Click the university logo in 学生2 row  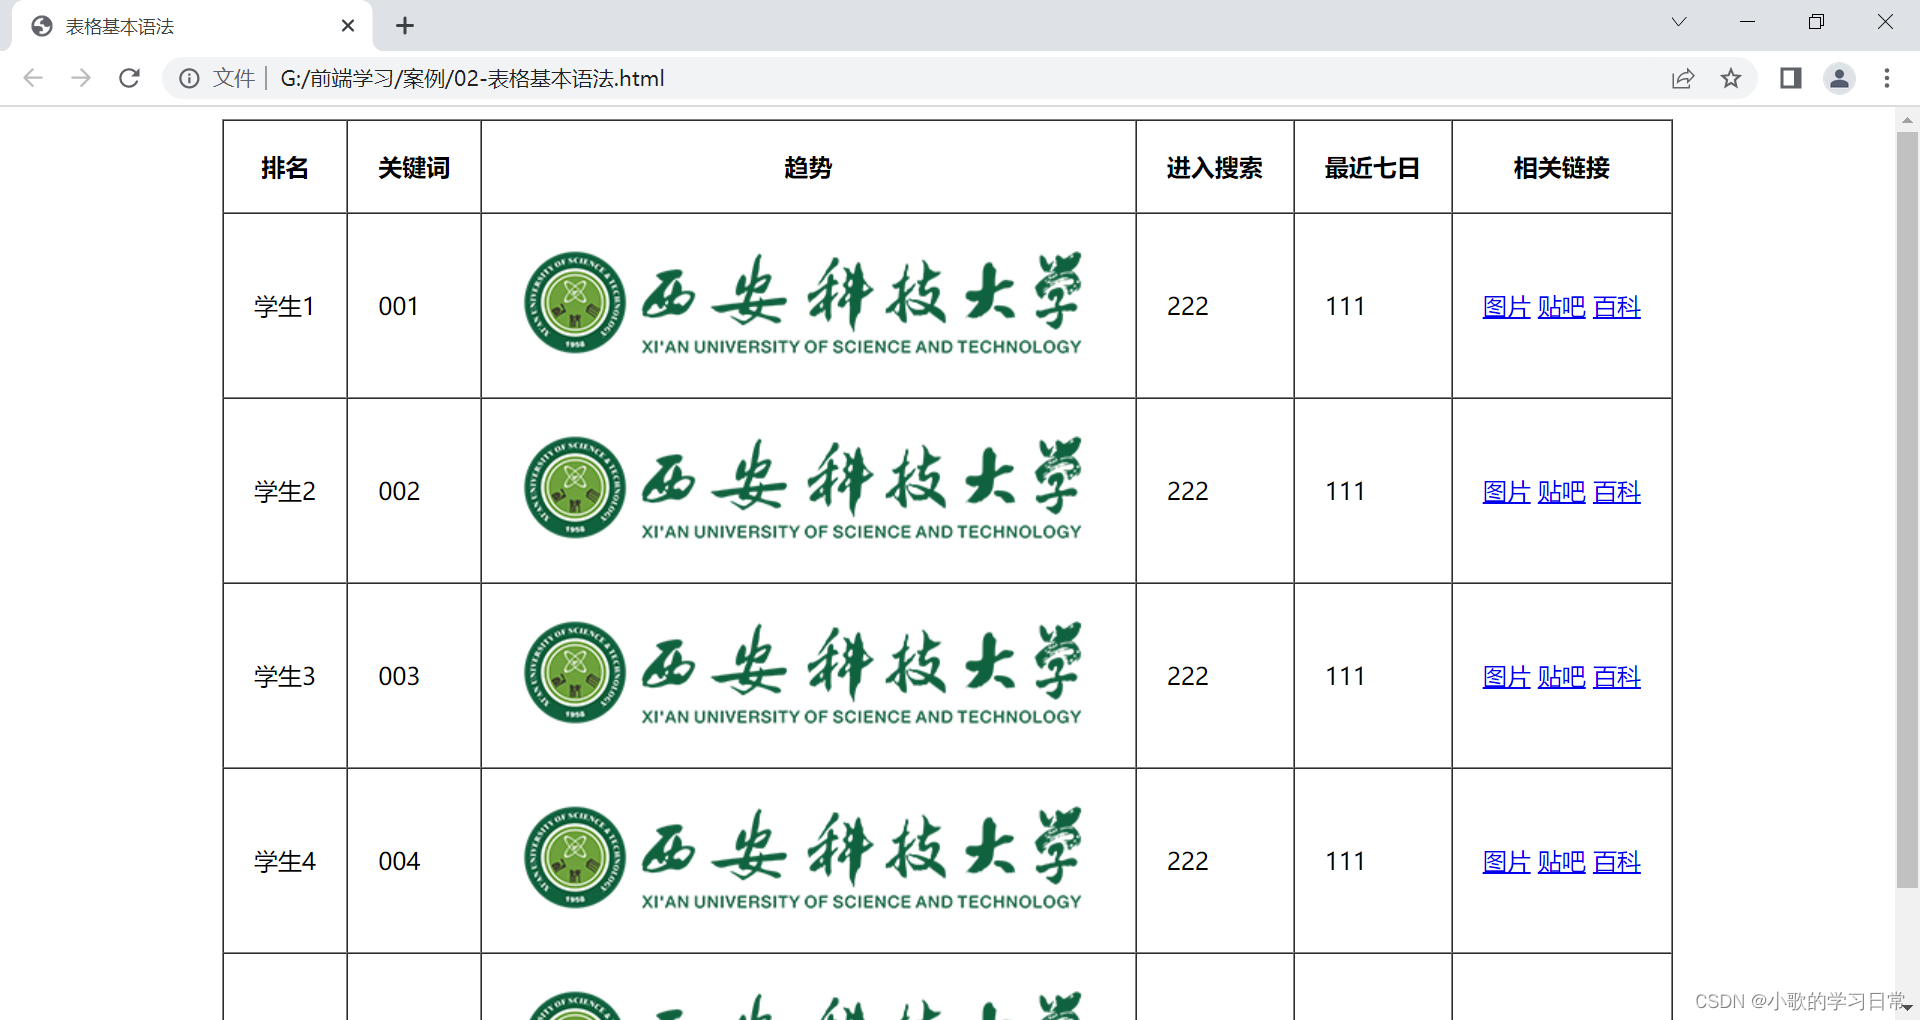(803, 488)
